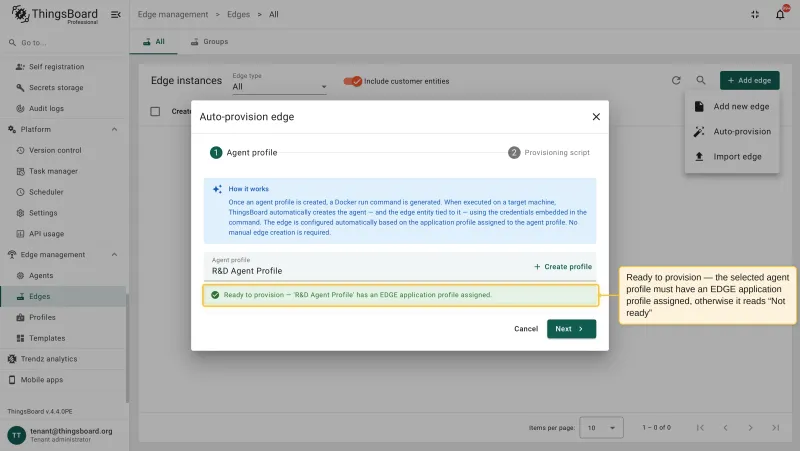Image resolution: width=800 pixels, height=451 pixels.
Task: Click the tenant user avatar
Action: point(16,435)
